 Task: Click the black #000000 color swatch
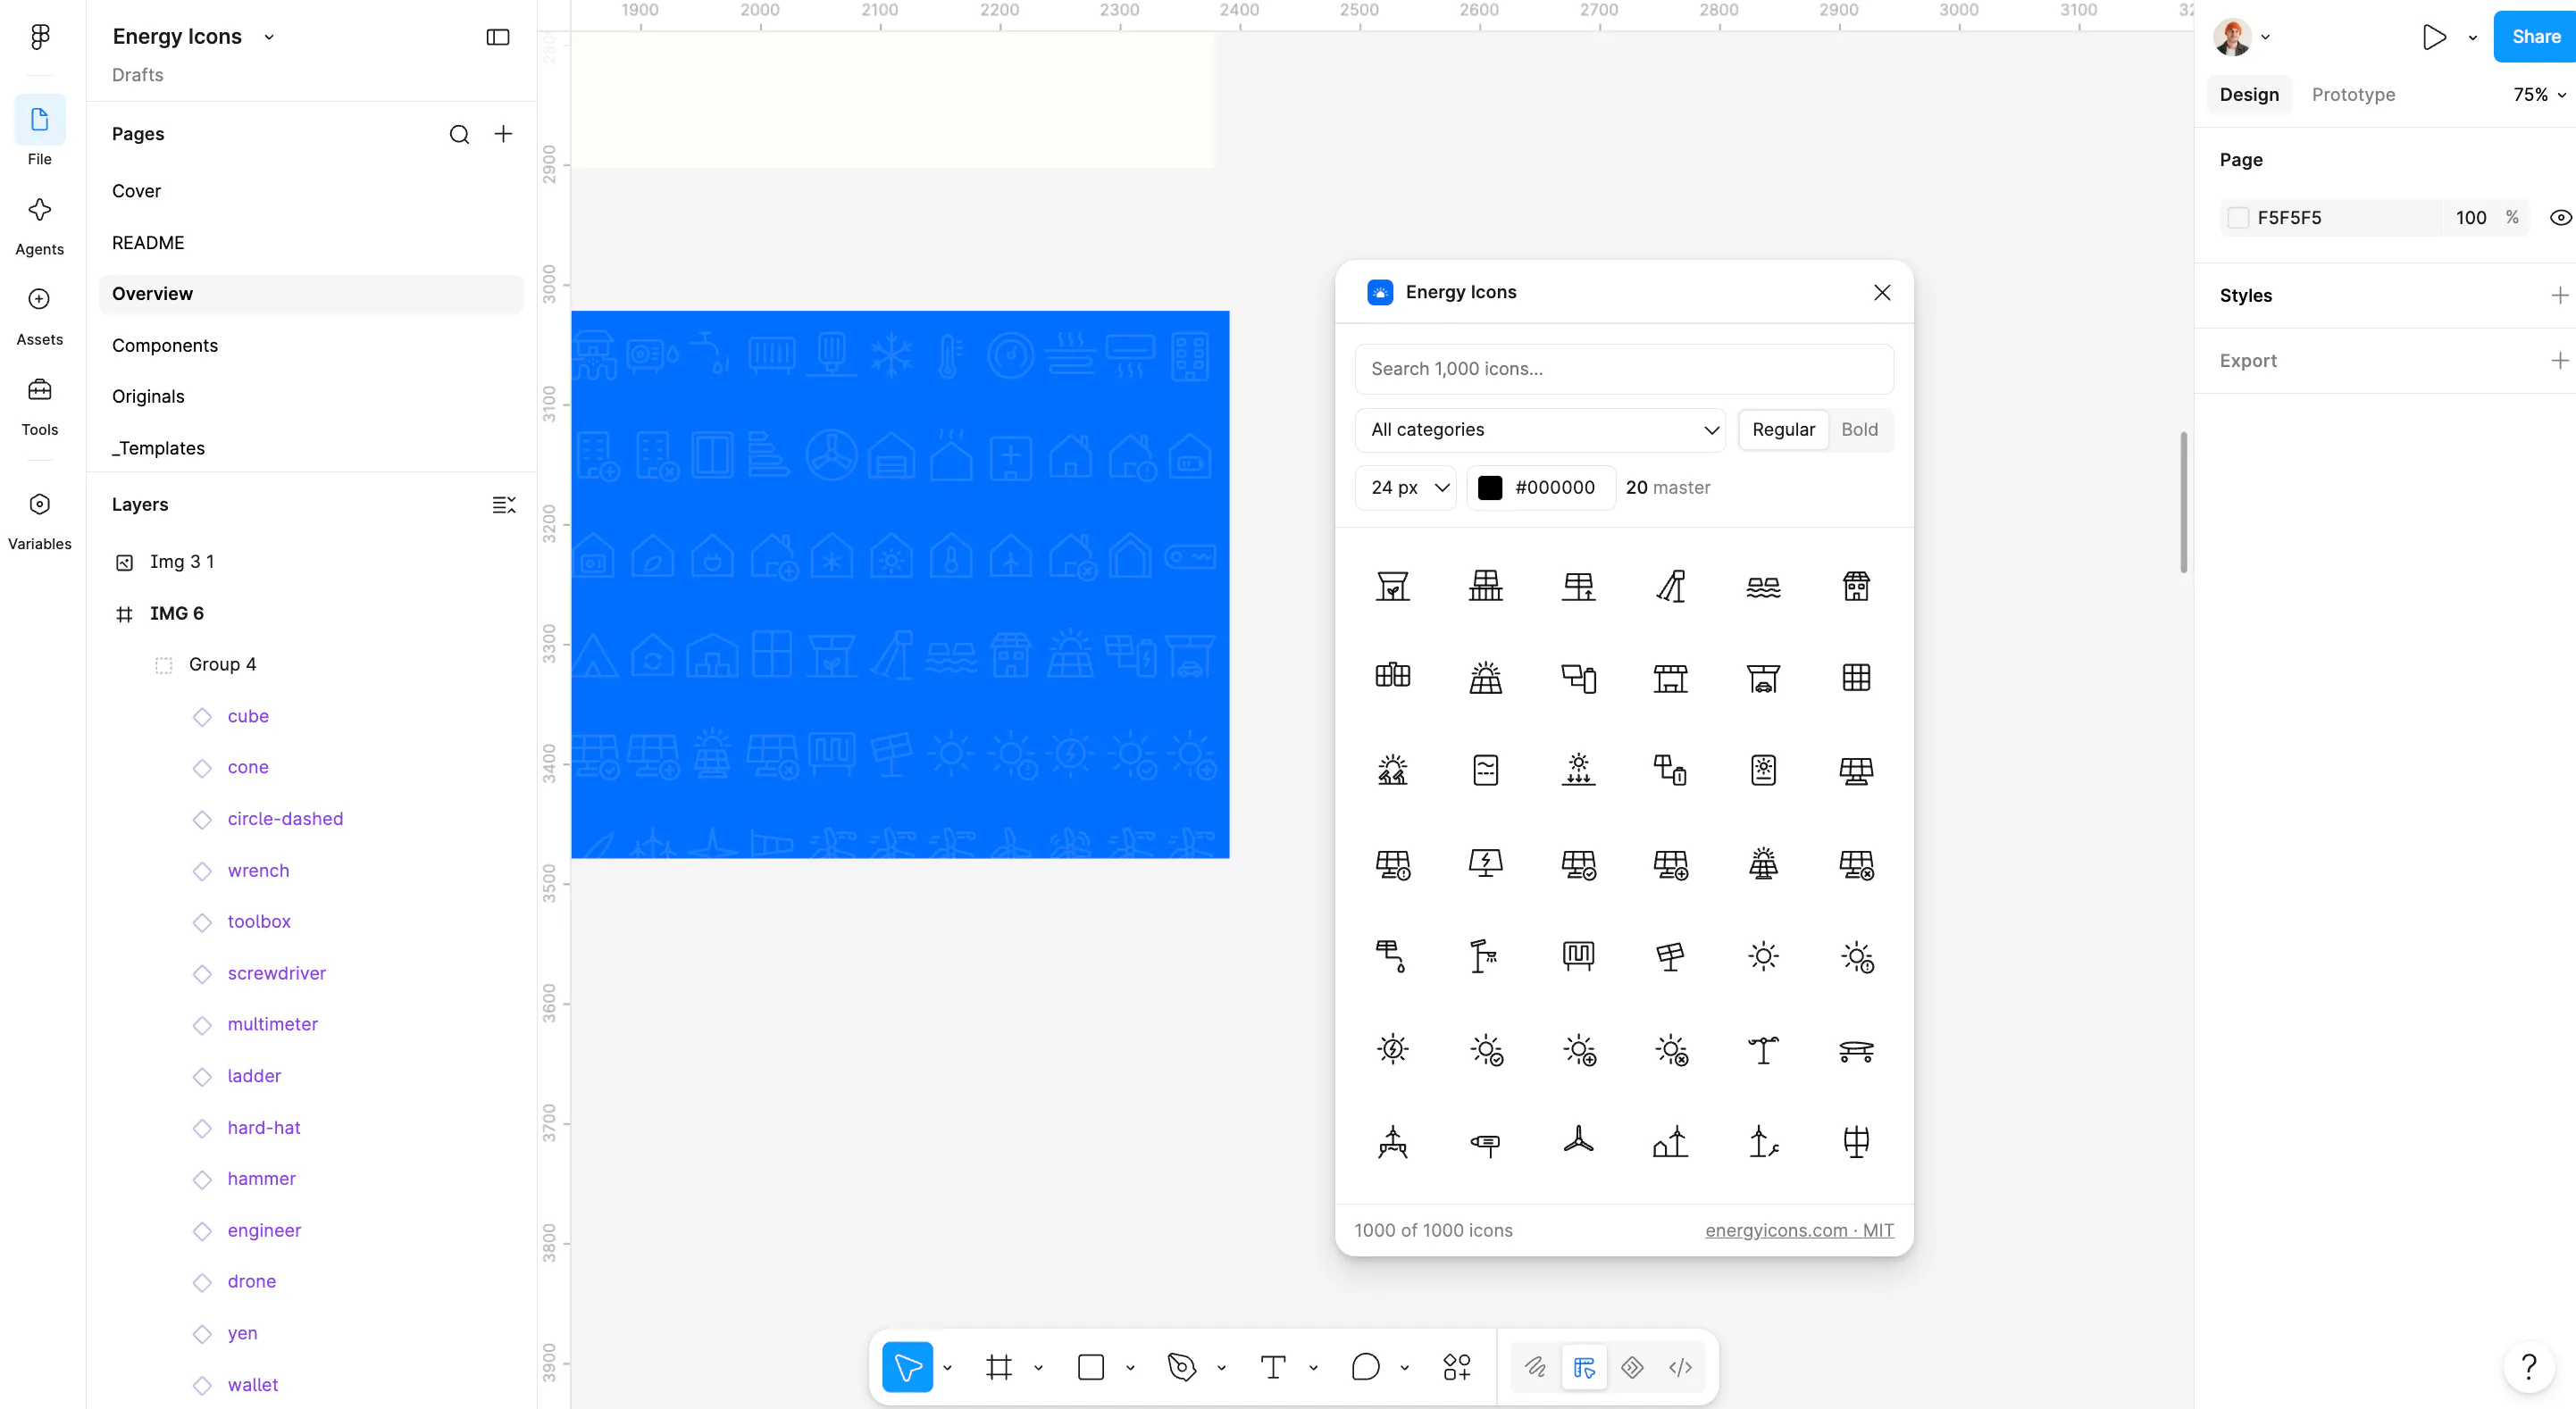coord(1490,487)
